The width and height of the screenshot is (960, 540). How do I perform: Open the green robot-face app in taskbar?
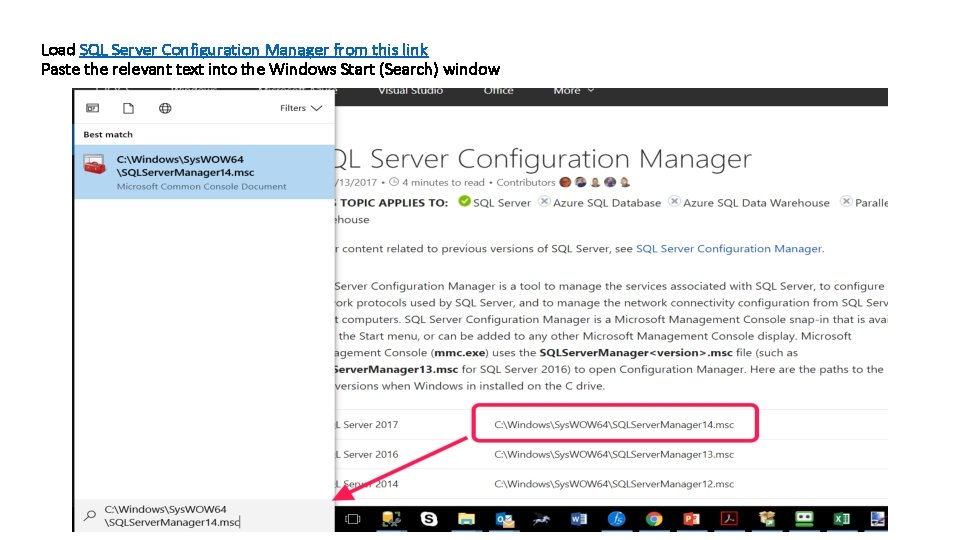804,519
